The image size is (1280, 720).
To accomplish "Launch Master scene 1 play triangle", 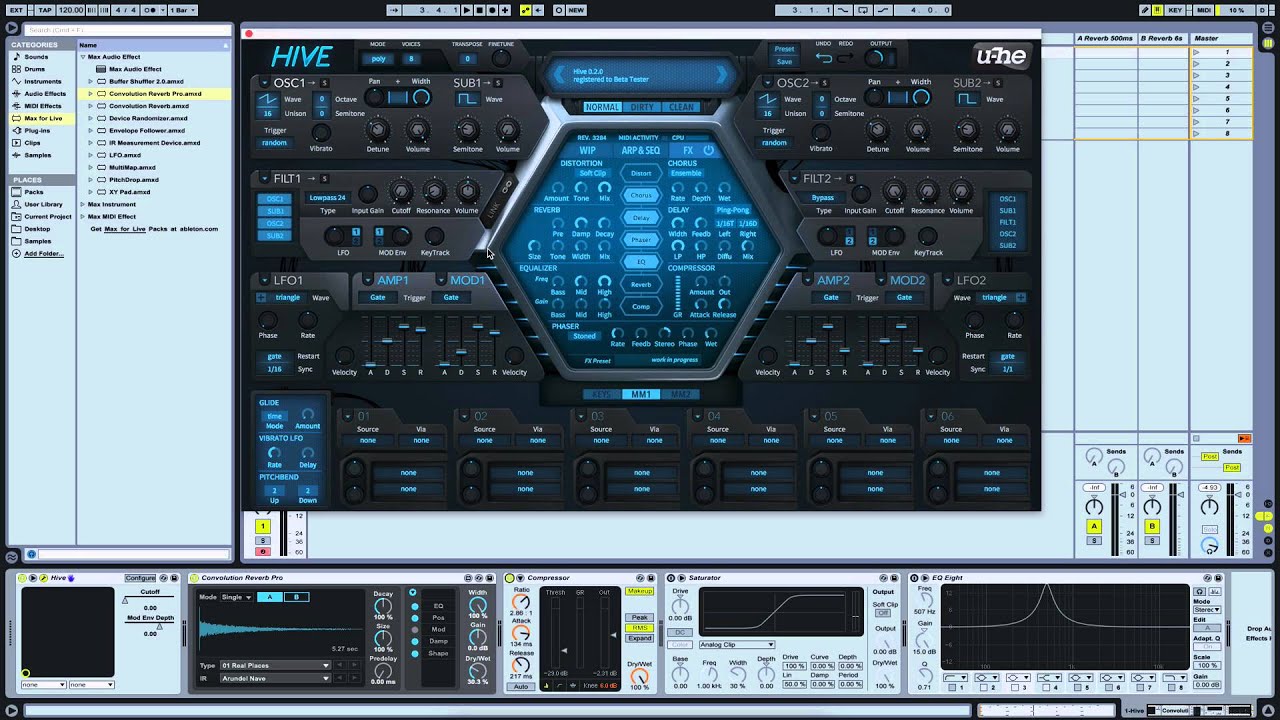I will (1196, 51).
